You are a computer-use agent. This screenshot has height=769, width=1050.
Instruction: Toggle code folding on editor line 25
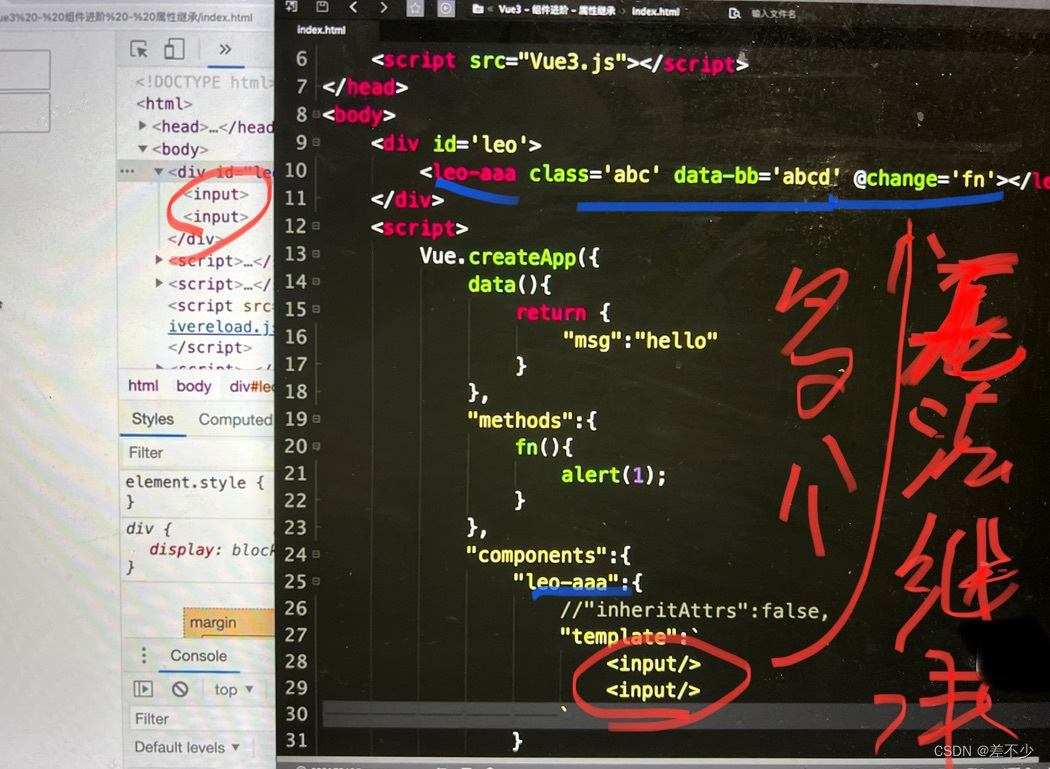coord(317,581)
